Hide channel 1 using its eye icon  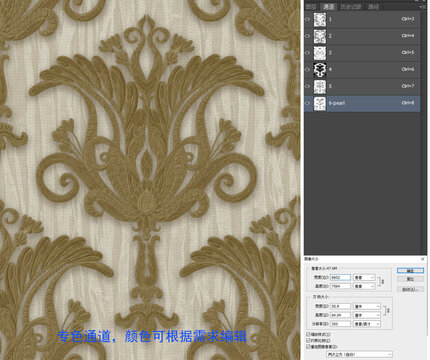tap(307, 19)
